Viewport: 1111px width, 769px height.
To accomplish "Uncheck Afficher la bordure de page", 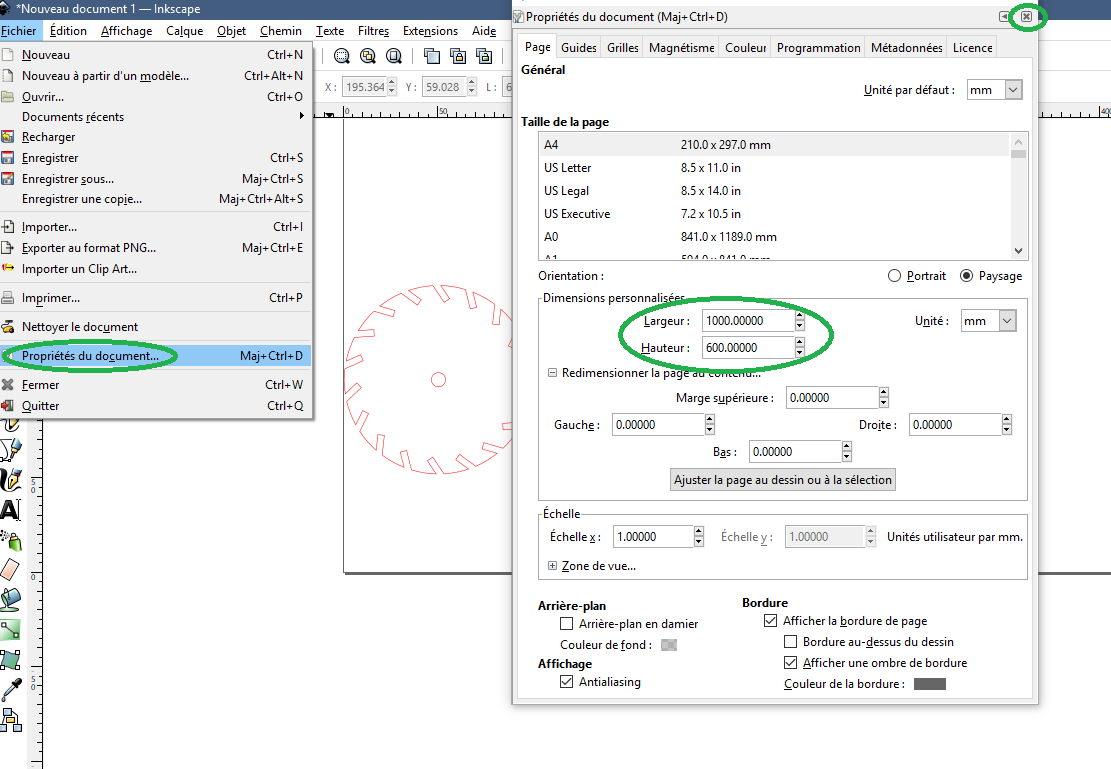I will click(x=771, y=621).
